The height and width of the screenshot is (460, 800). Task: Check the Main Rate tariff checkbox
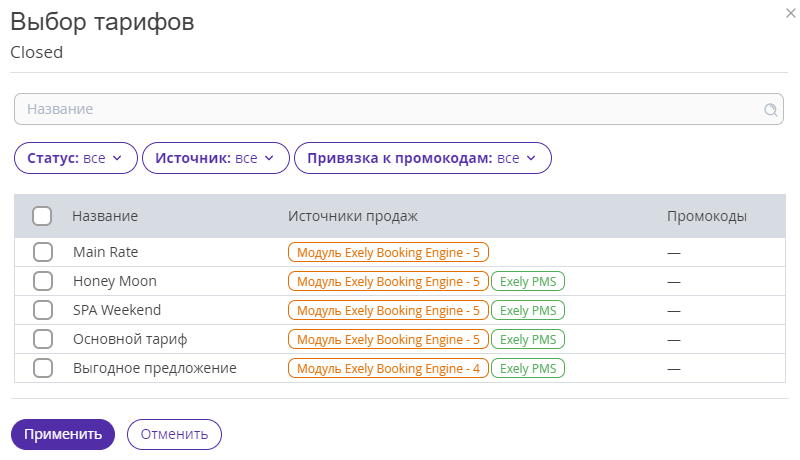[x=43, y=252]
